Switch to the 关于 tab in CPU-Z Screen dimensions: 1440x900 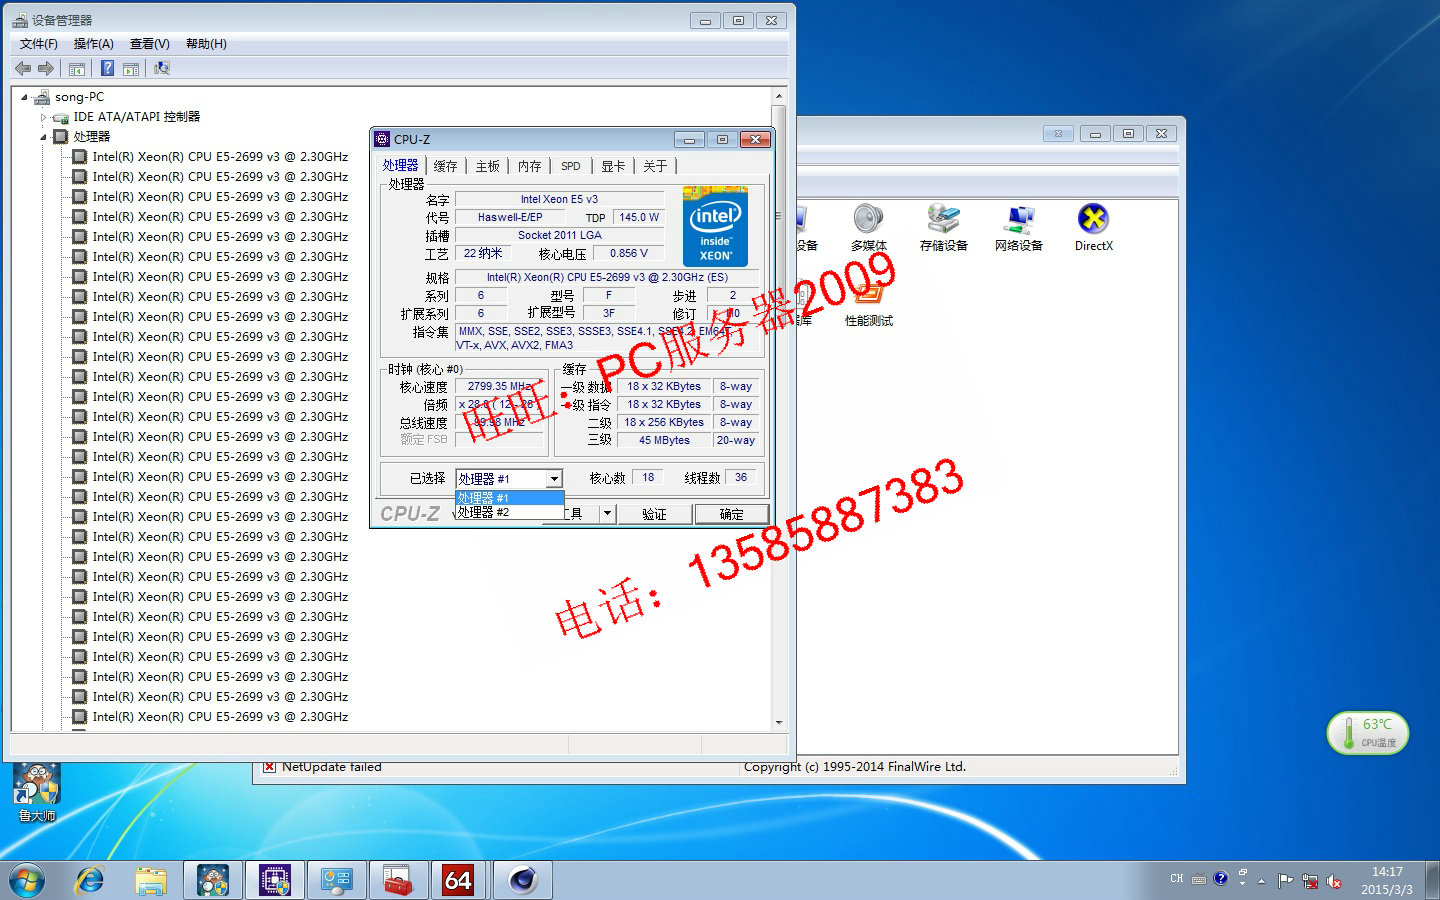click(x=655, y=166)
